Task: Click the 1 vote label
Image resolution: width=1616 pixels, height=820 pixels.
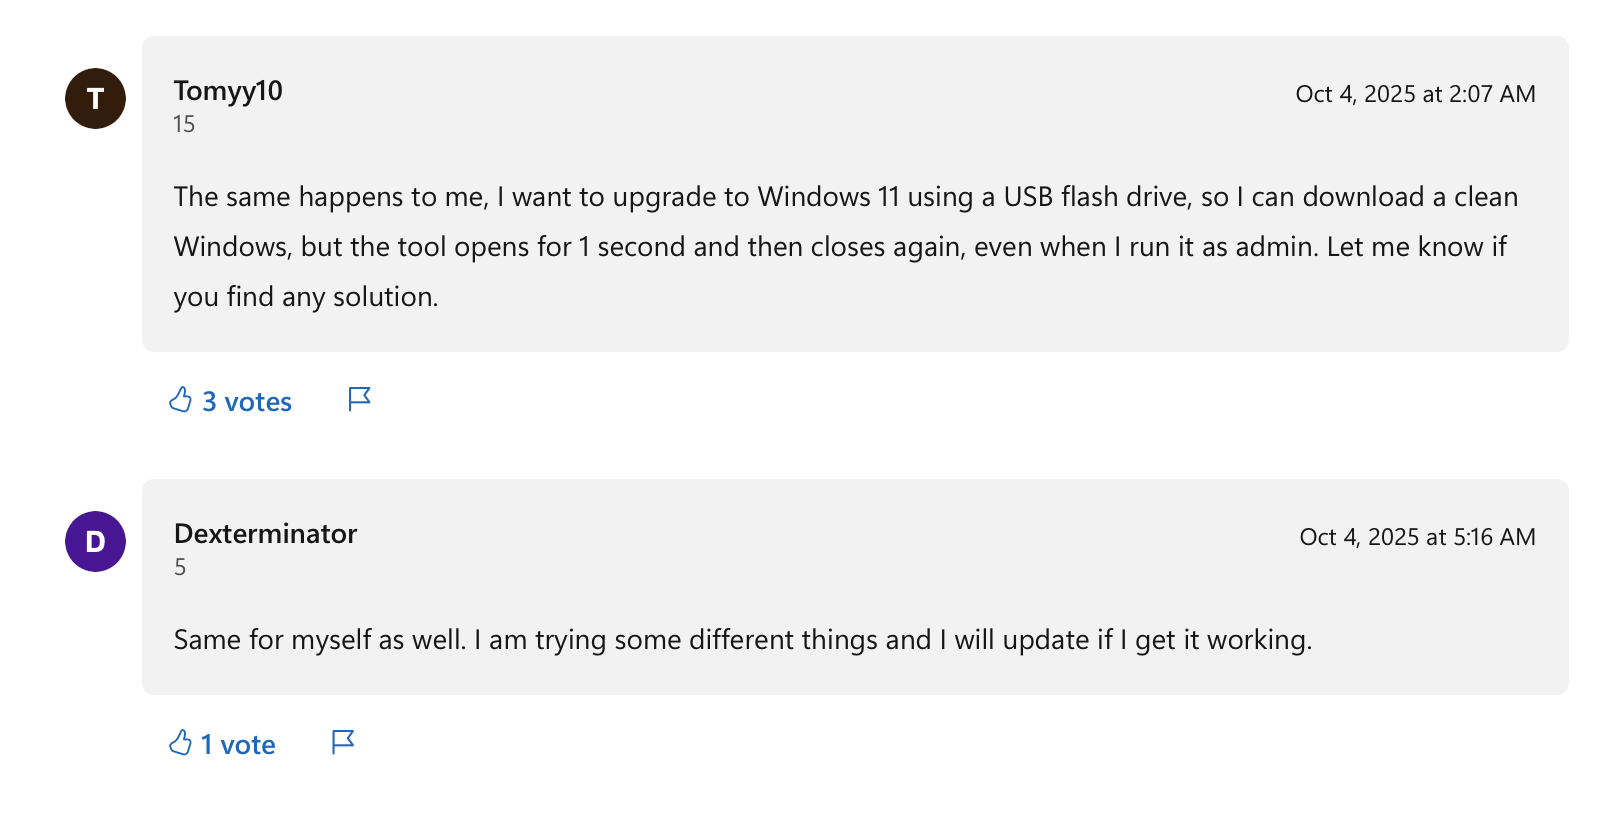Action: 238,744
